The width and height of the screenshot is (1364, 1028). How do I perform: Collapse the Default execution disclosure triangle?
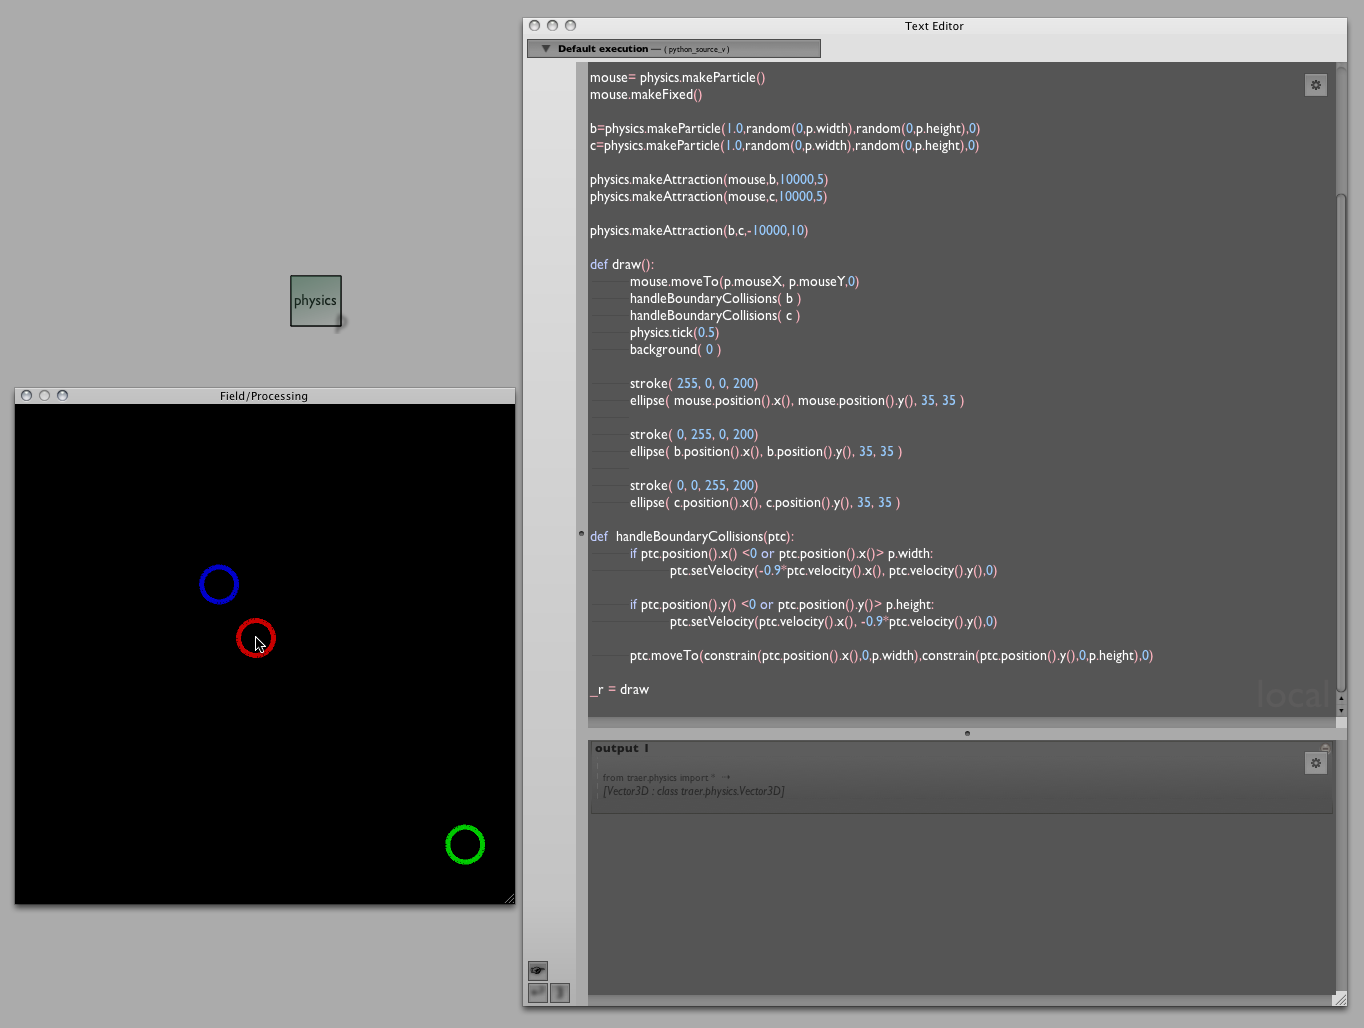(x=545, y=49)
